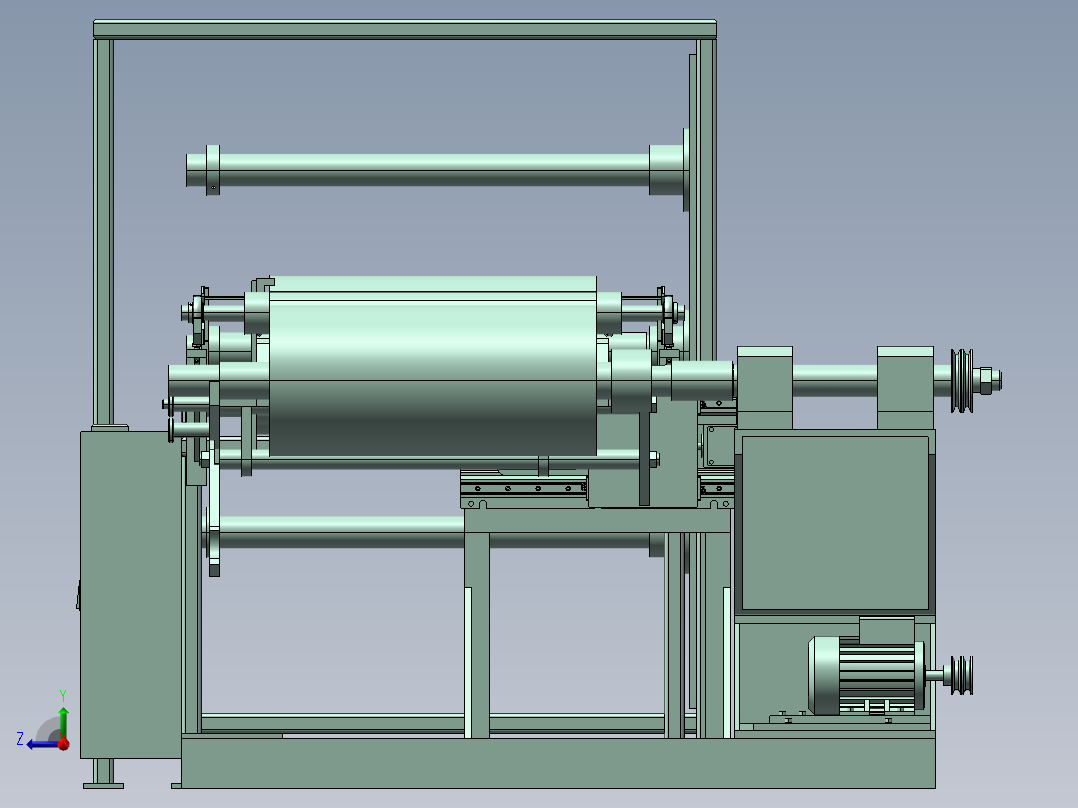Click the blue Z axis arrow of the triad

pos(40,744)
